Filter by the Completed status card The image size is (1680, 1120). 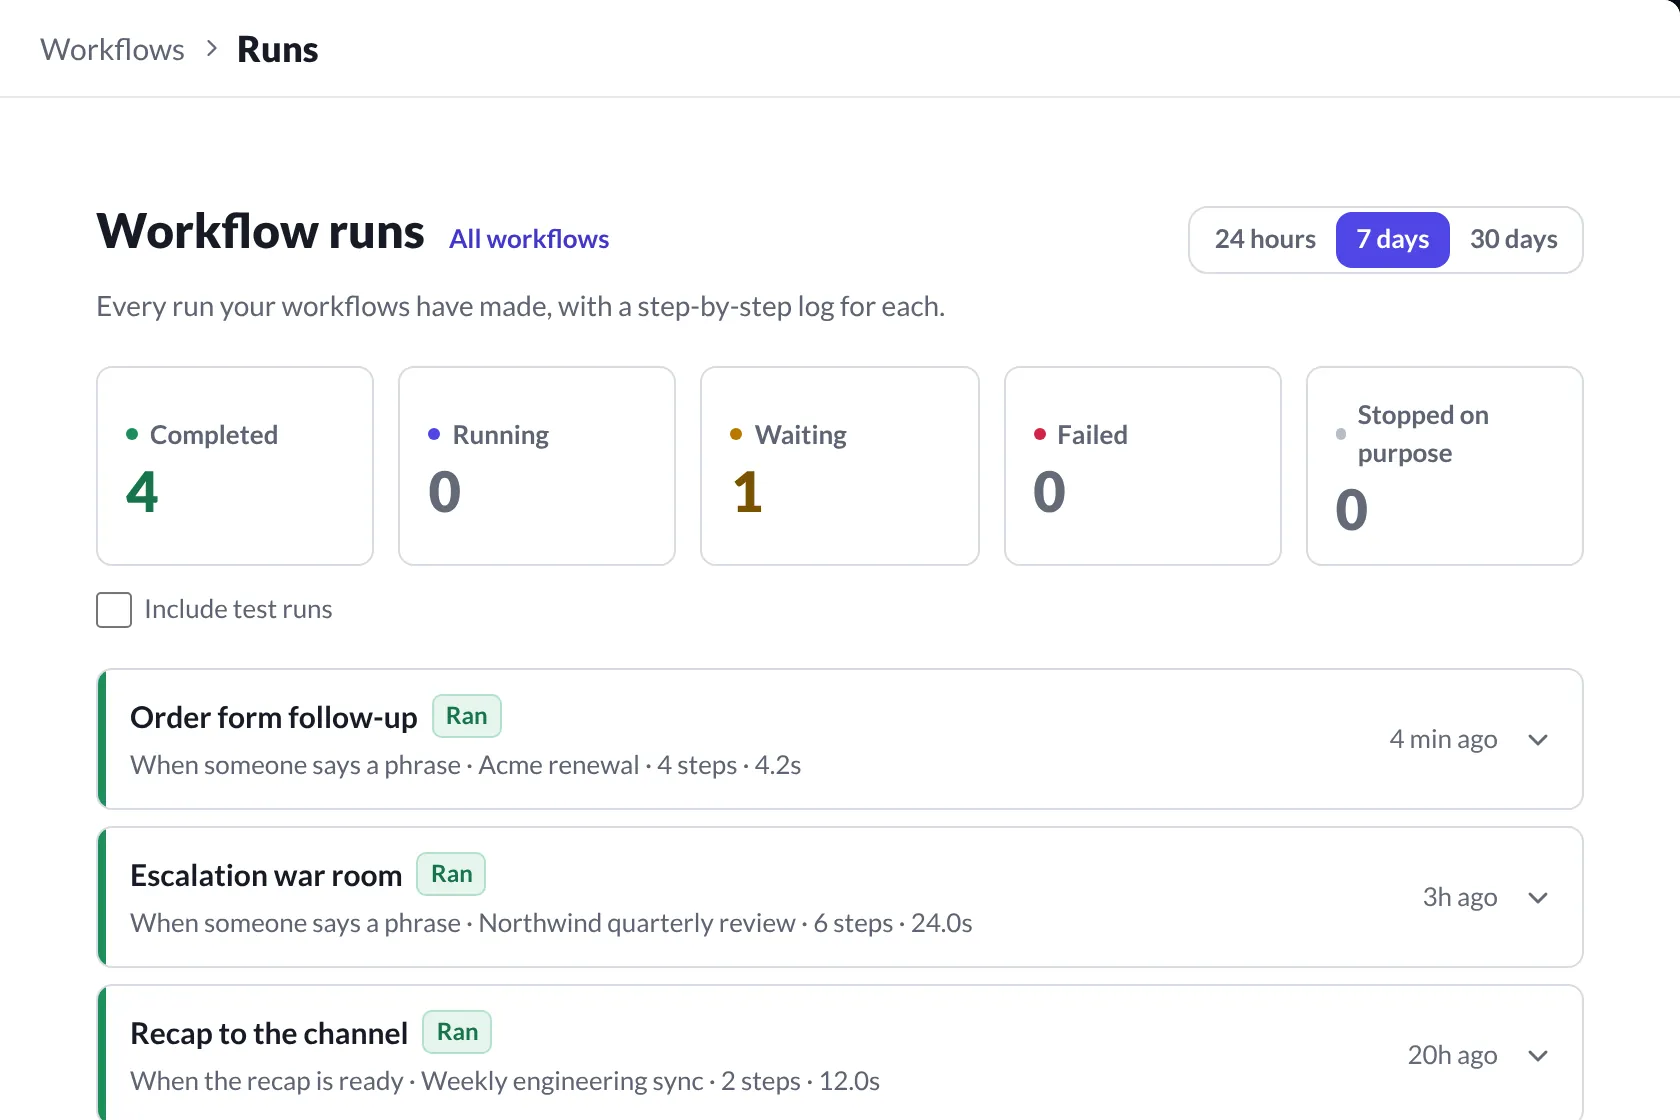(235, 466)
